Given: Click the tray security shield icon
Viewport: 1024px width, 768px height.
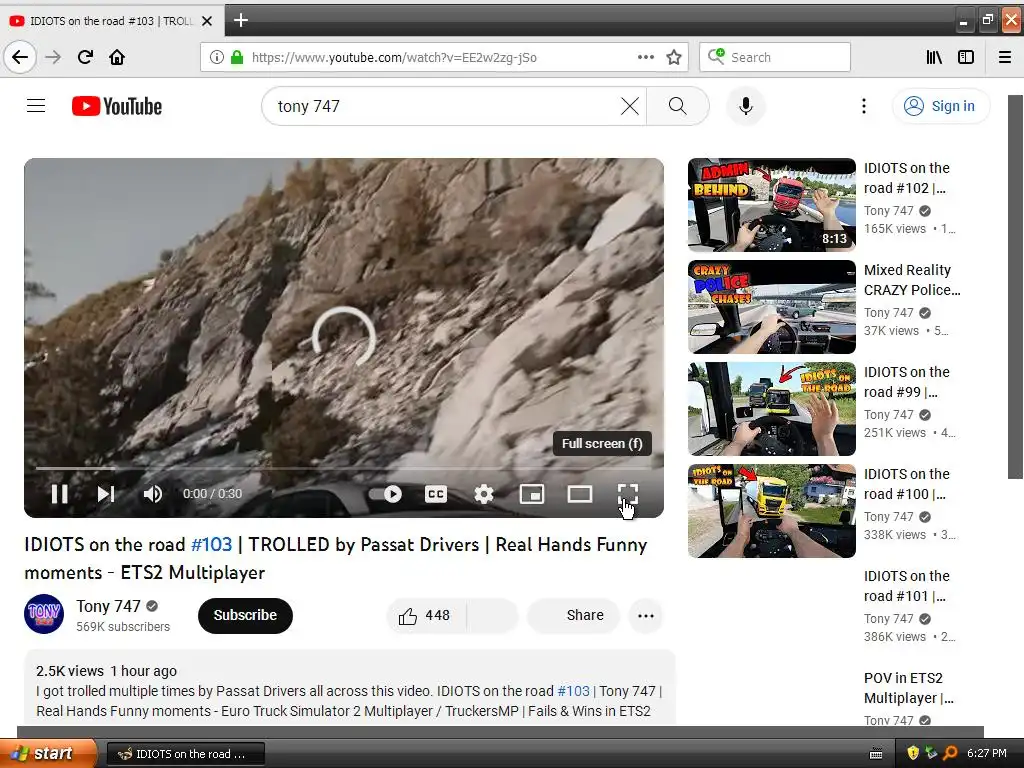Looking at the screenshot, I should pyautogui.click(x=912, y=753).
